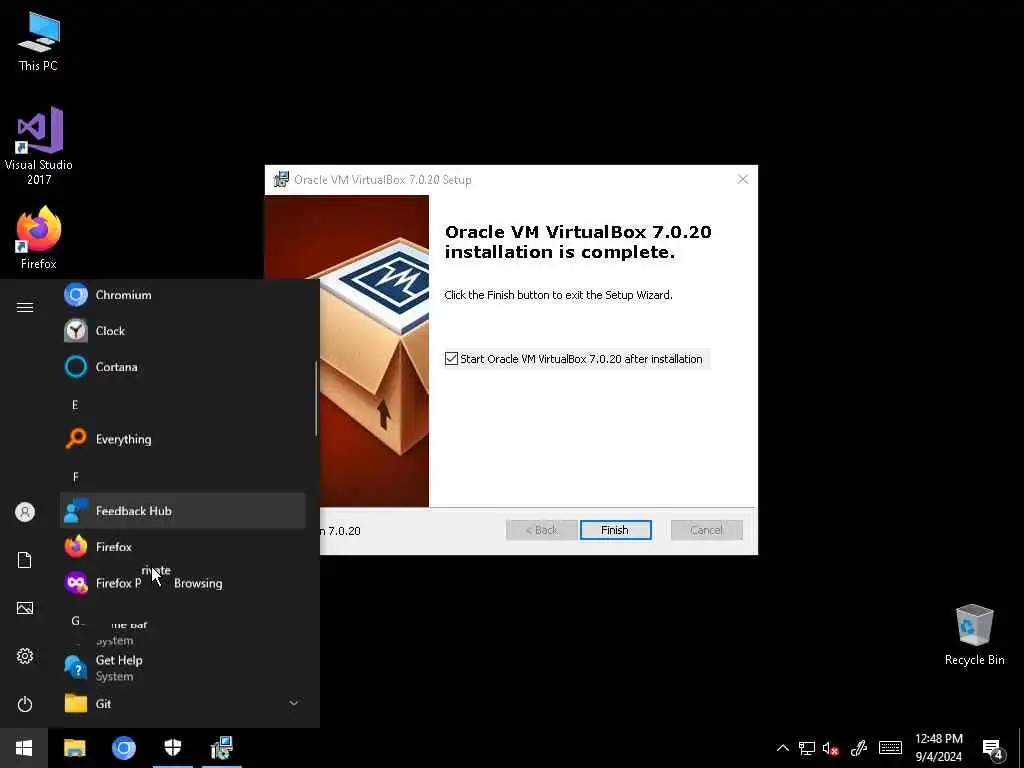The height and width of the screenshot is (768, 1024).
Task: Open Firefox Private Browsing entry
Action: click(183, 583)
